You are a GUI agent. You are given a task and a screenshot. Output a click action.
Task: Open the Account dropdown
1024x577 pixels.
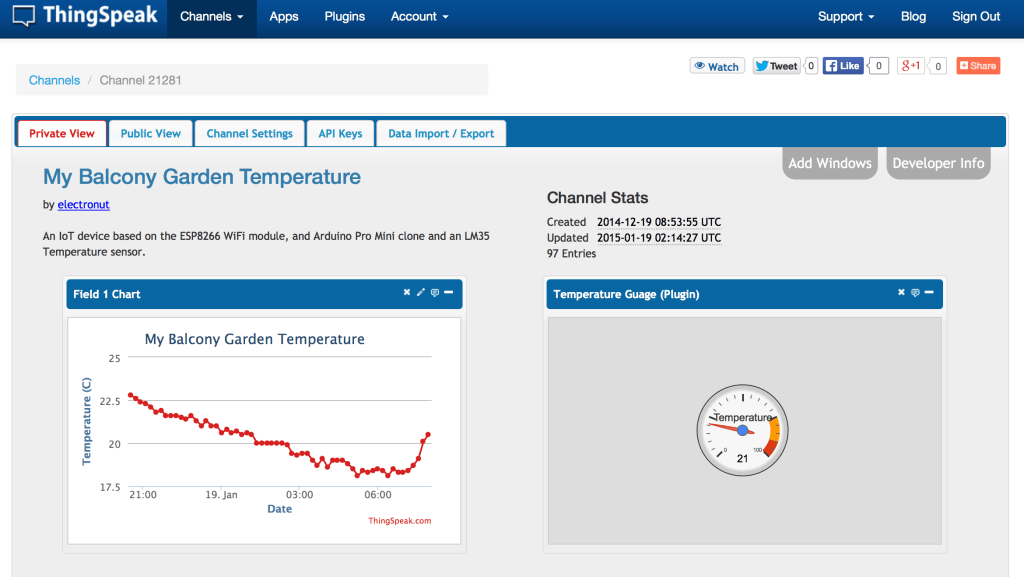tap(419, 17)
